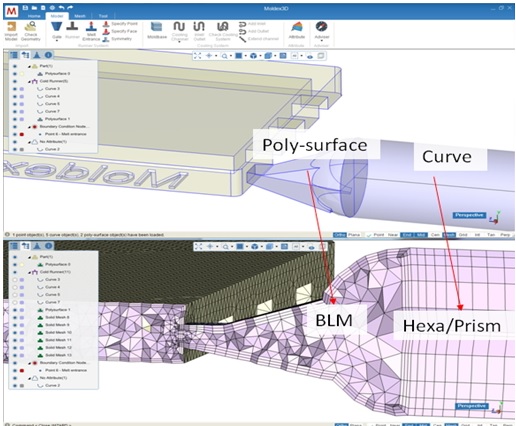Viewport: 516px width, 426px height.
Task: Collapse the Cold Runner(11) tree node
Action: [29, 272]
